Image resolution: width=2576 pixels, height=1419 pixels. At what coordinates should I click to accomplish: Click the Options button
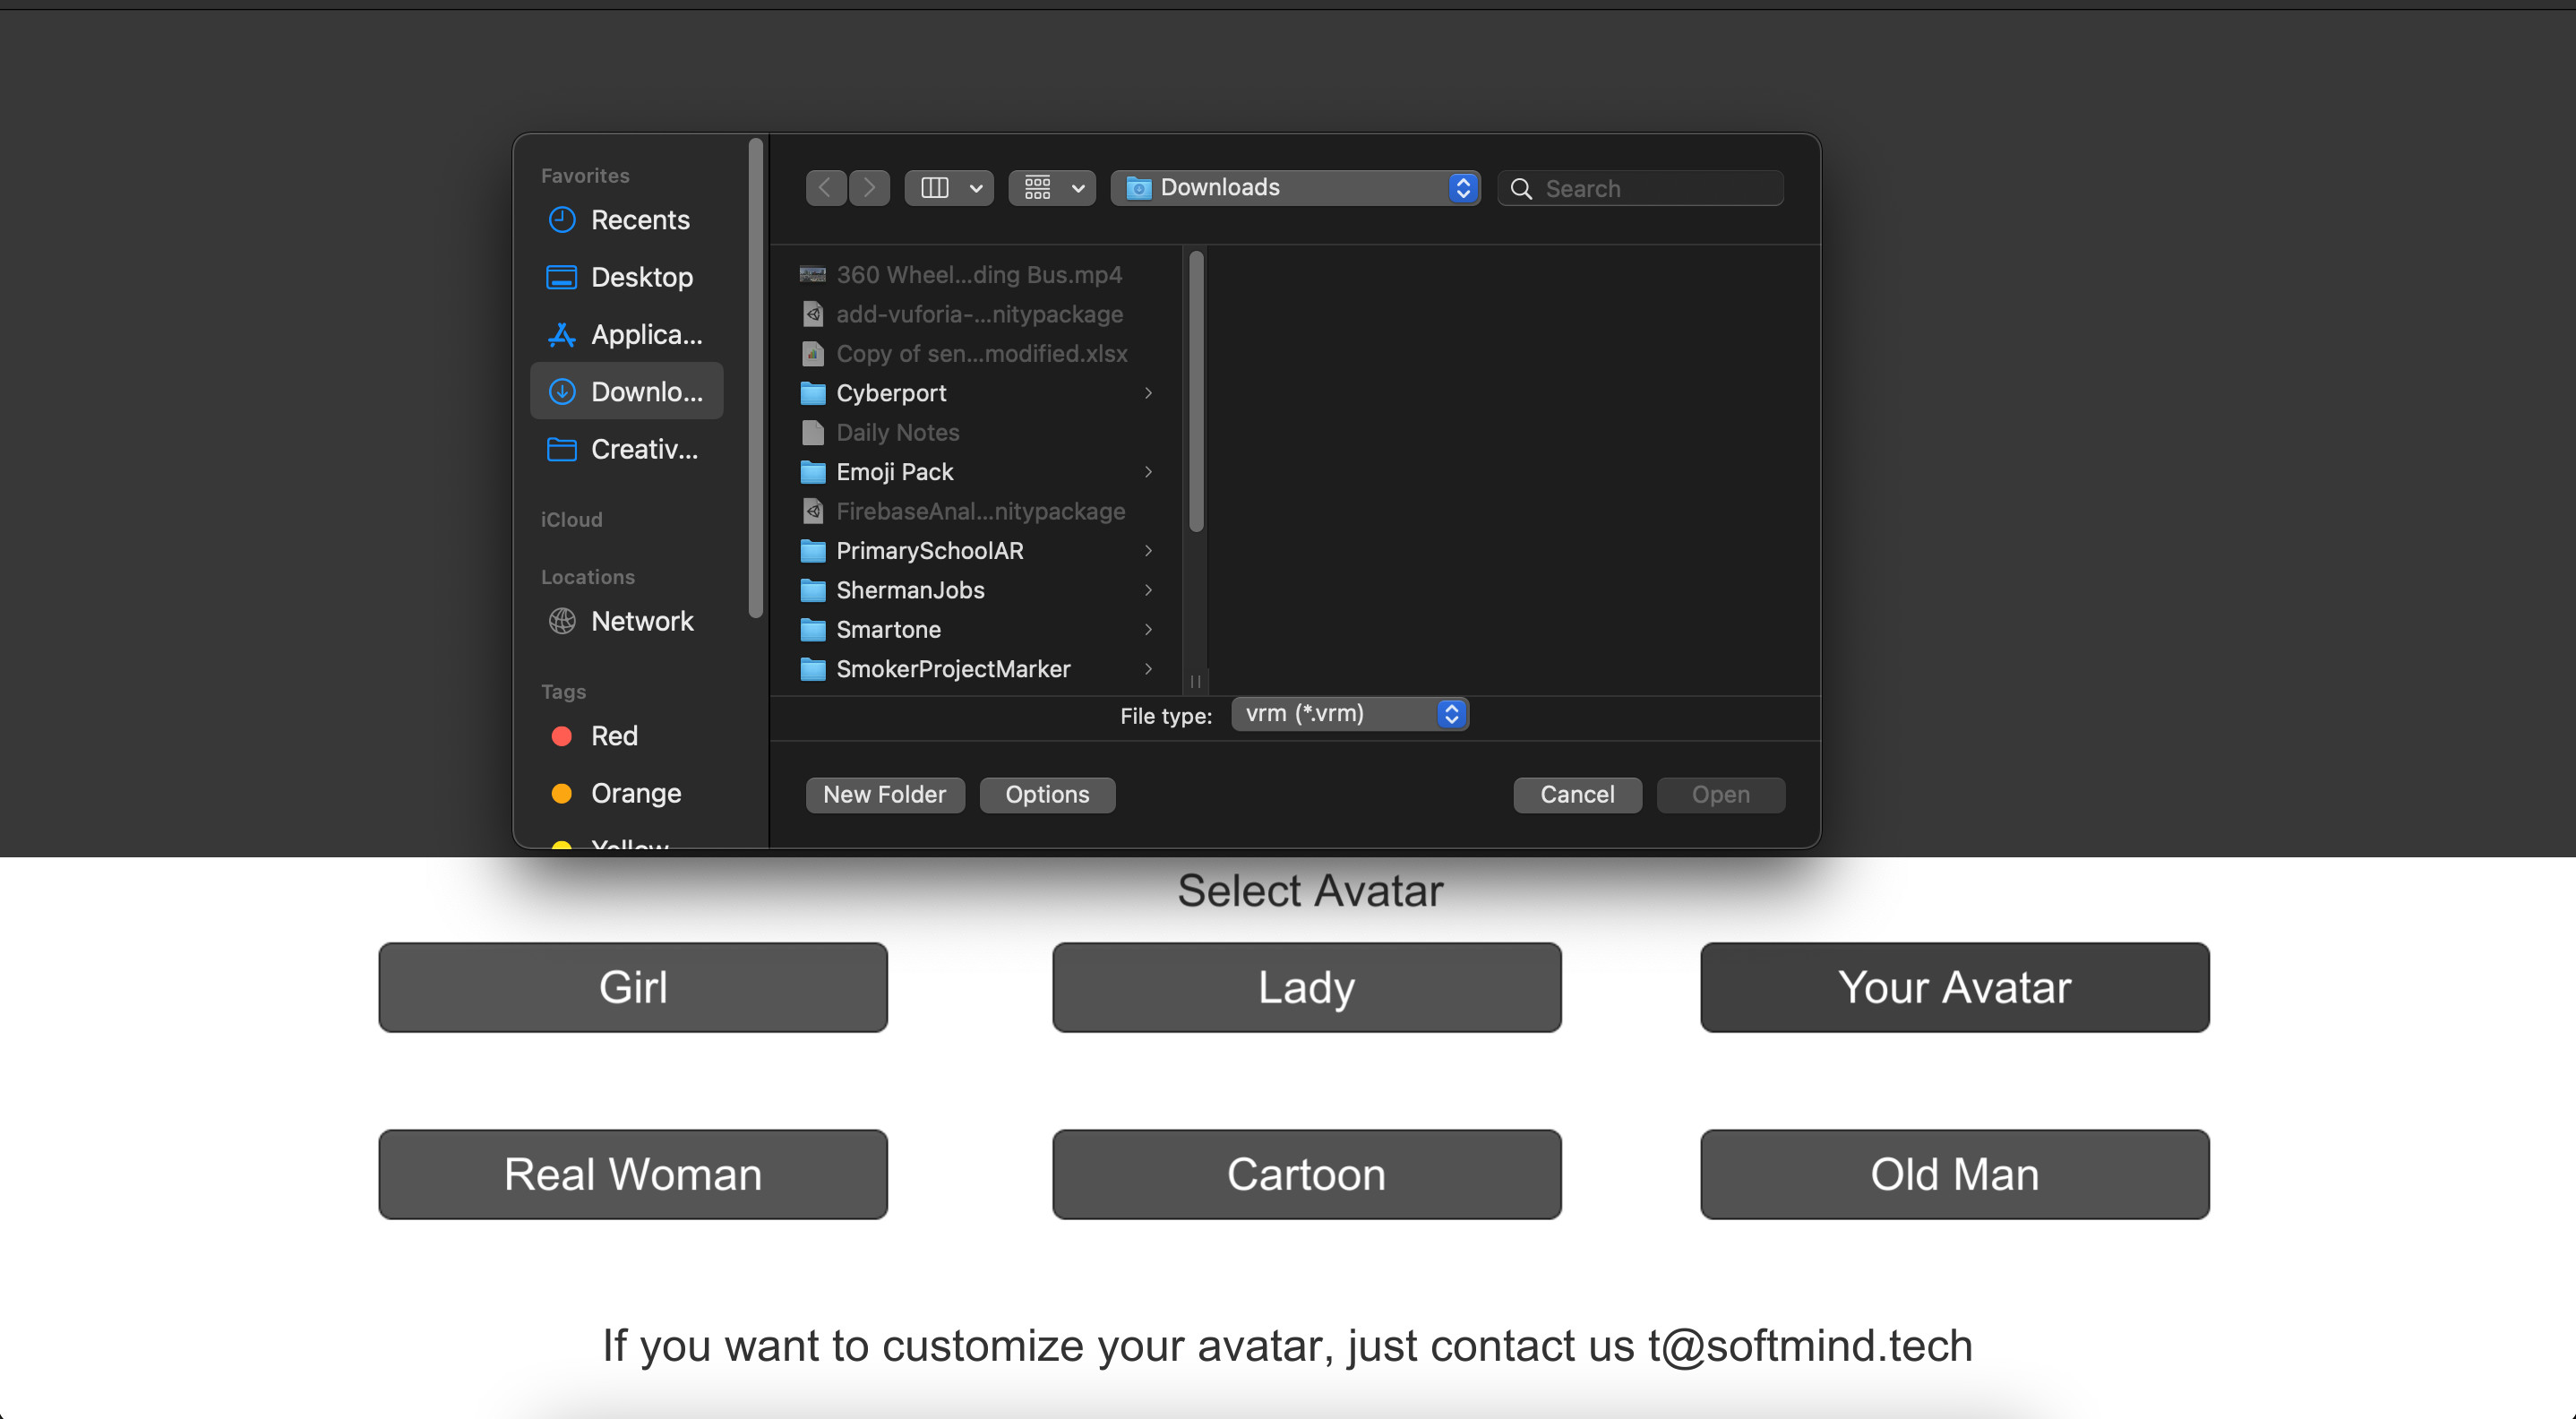coord(1047,794)
